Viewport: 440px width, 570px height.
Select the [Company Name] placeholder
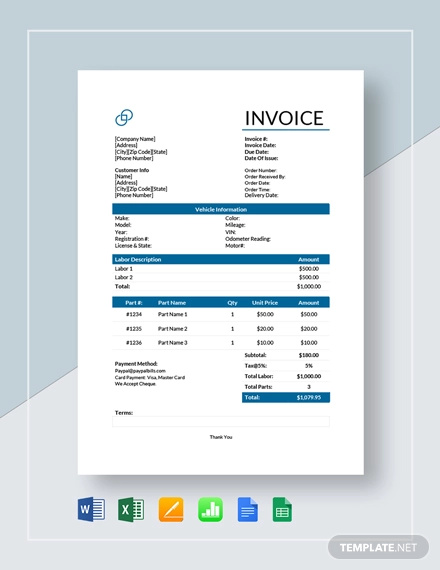point(135,139)
